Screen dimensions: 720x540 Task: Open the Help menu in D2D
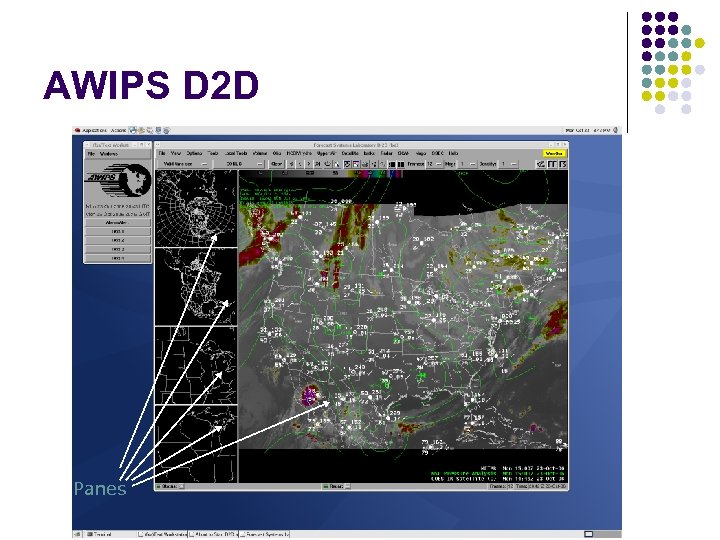pyautogui.click(x=453, y=153)
